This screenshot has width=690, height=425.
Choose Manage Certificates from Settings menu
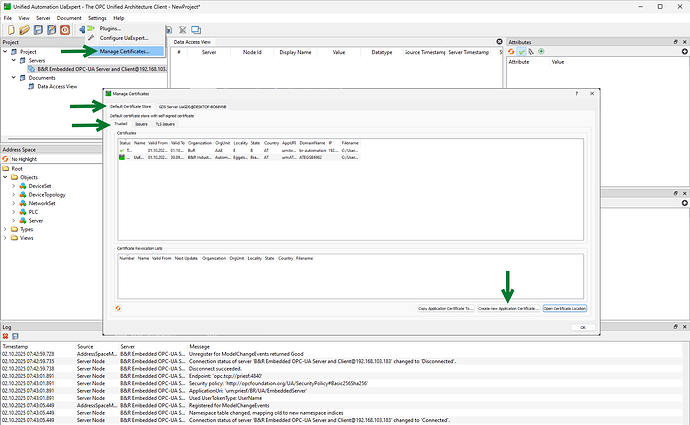pos(125,51)
